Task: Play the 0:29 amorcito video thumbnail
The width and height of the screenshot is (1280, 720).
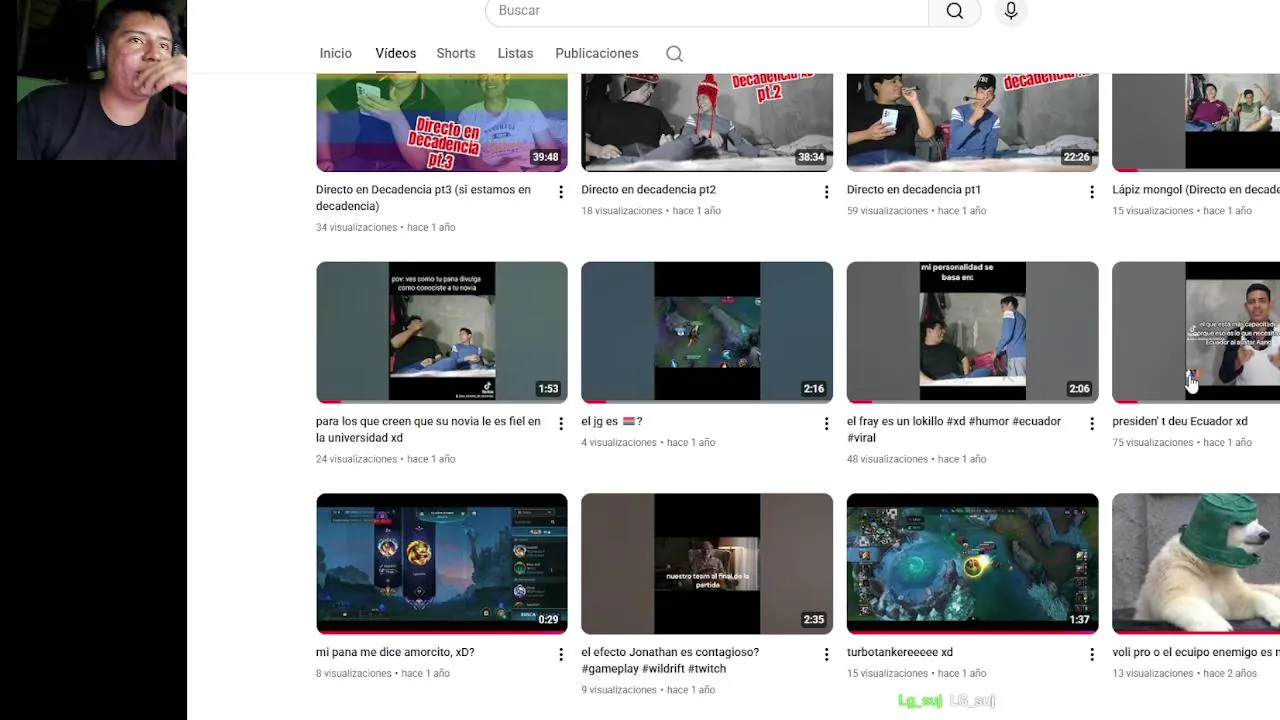Action: tap(442, 564)
